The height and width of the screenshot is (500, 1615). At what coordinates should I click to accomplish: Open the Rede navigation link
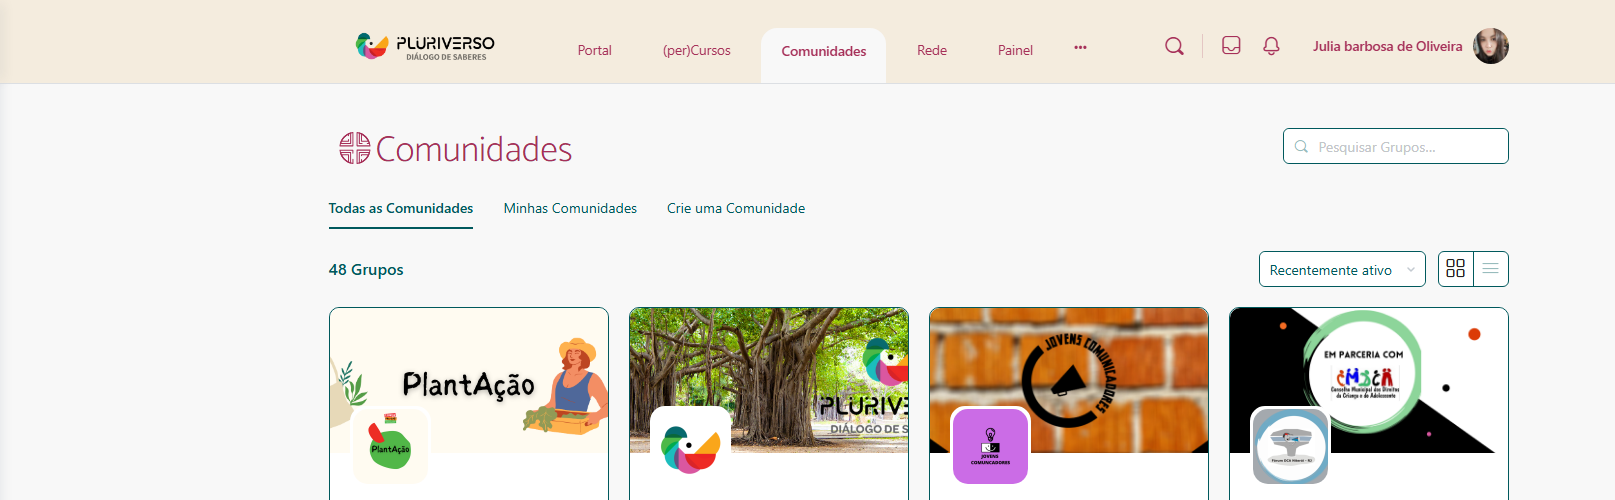(932, 50)
